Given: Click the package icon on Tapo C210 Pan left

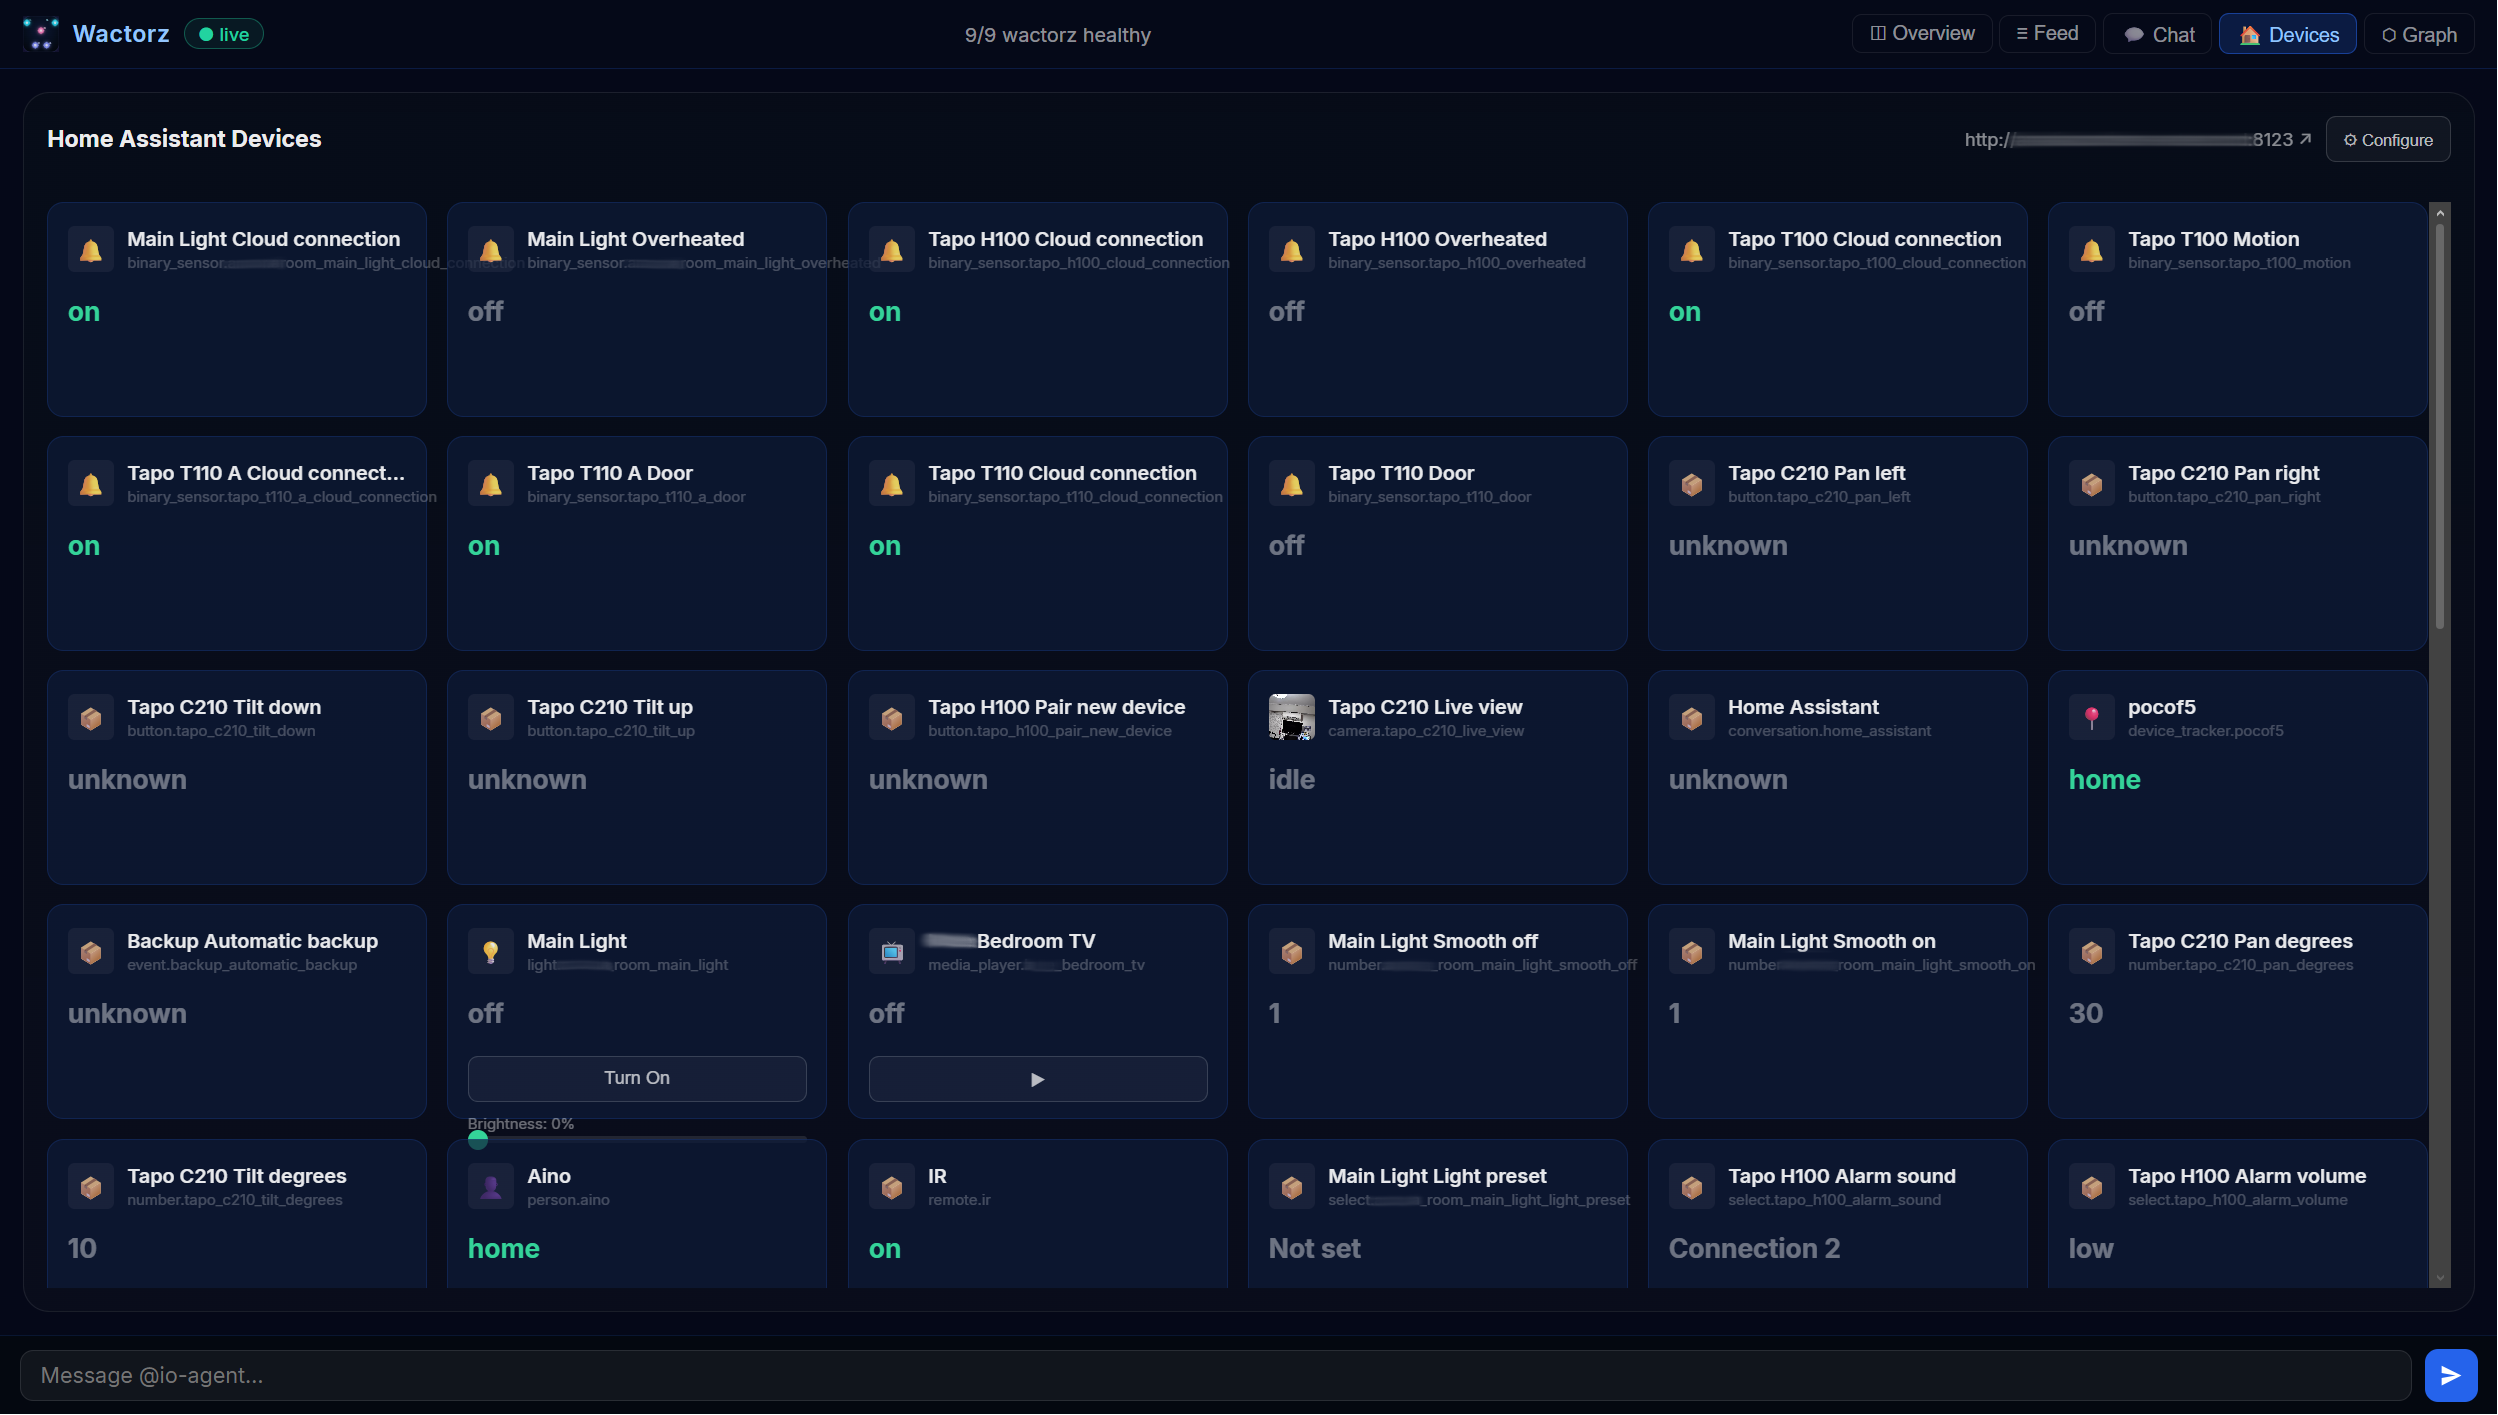Looking at the screenshot, I should coord(1690,482).
